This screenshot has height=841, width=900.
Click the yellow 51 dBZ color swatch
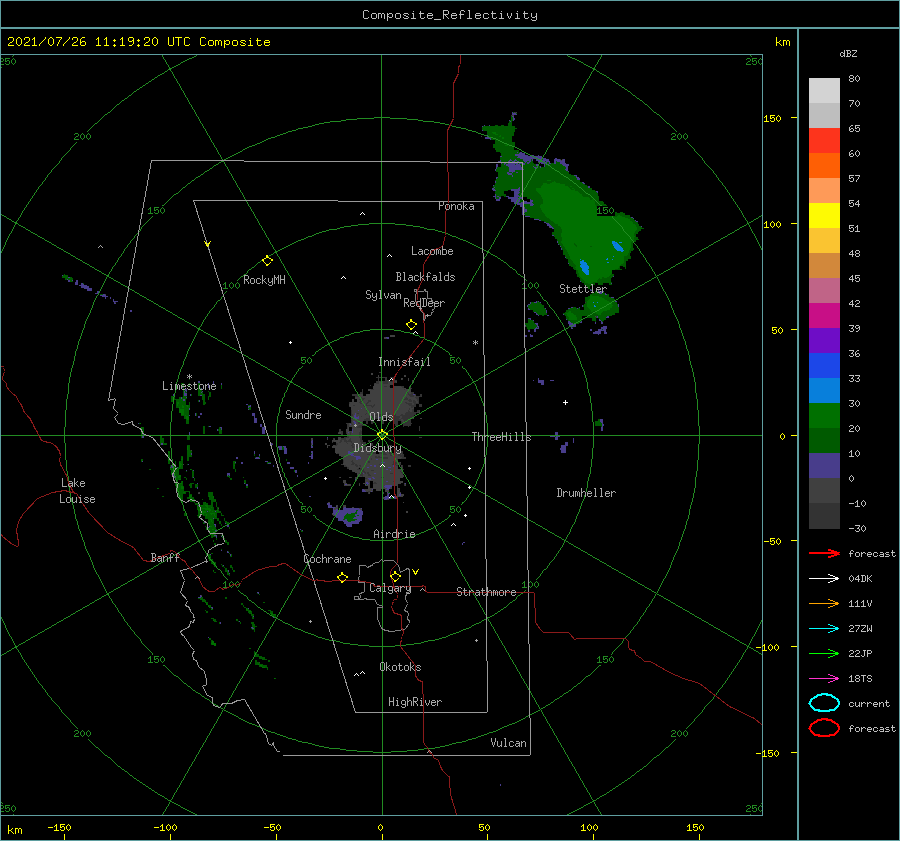[x=824, y=216]
